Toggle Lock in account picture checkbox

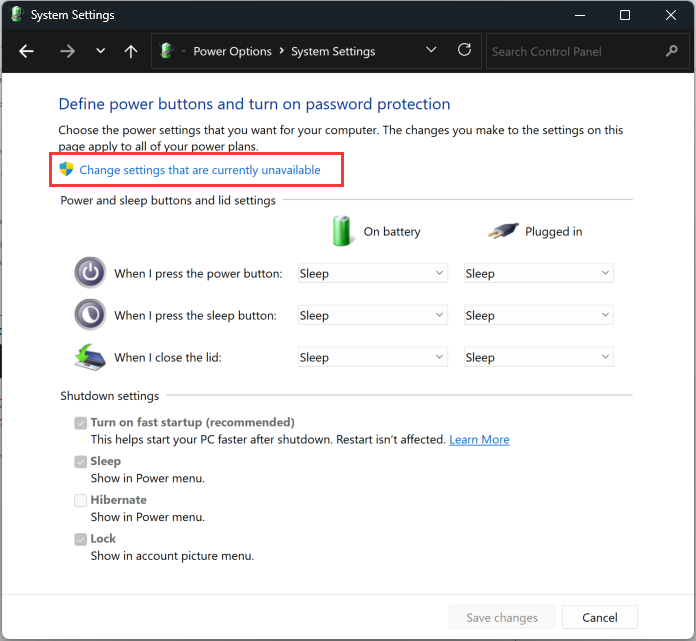pos(80,539)
